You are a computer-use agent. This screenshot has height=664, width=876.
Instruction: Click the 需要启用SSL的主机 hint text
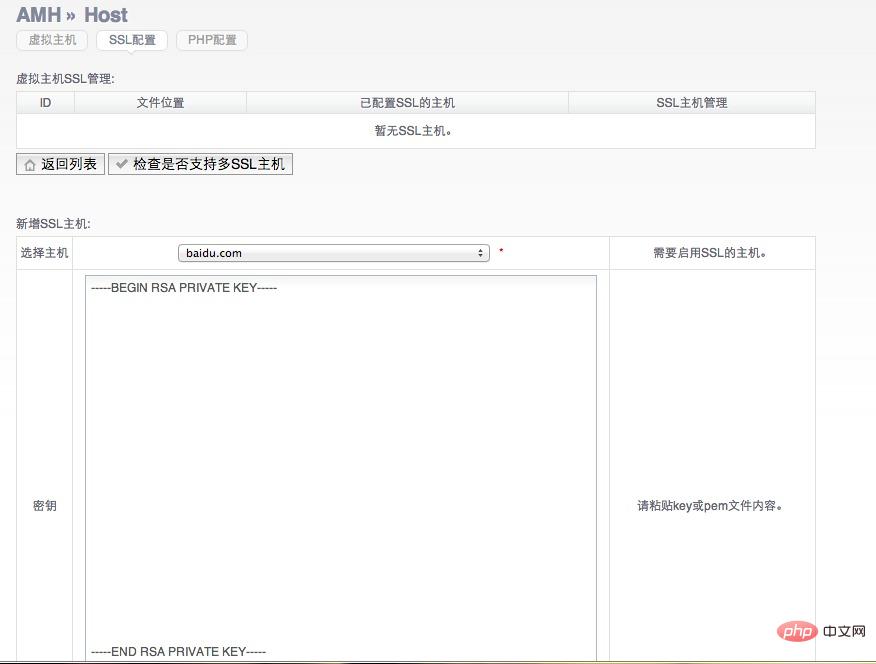710,253
